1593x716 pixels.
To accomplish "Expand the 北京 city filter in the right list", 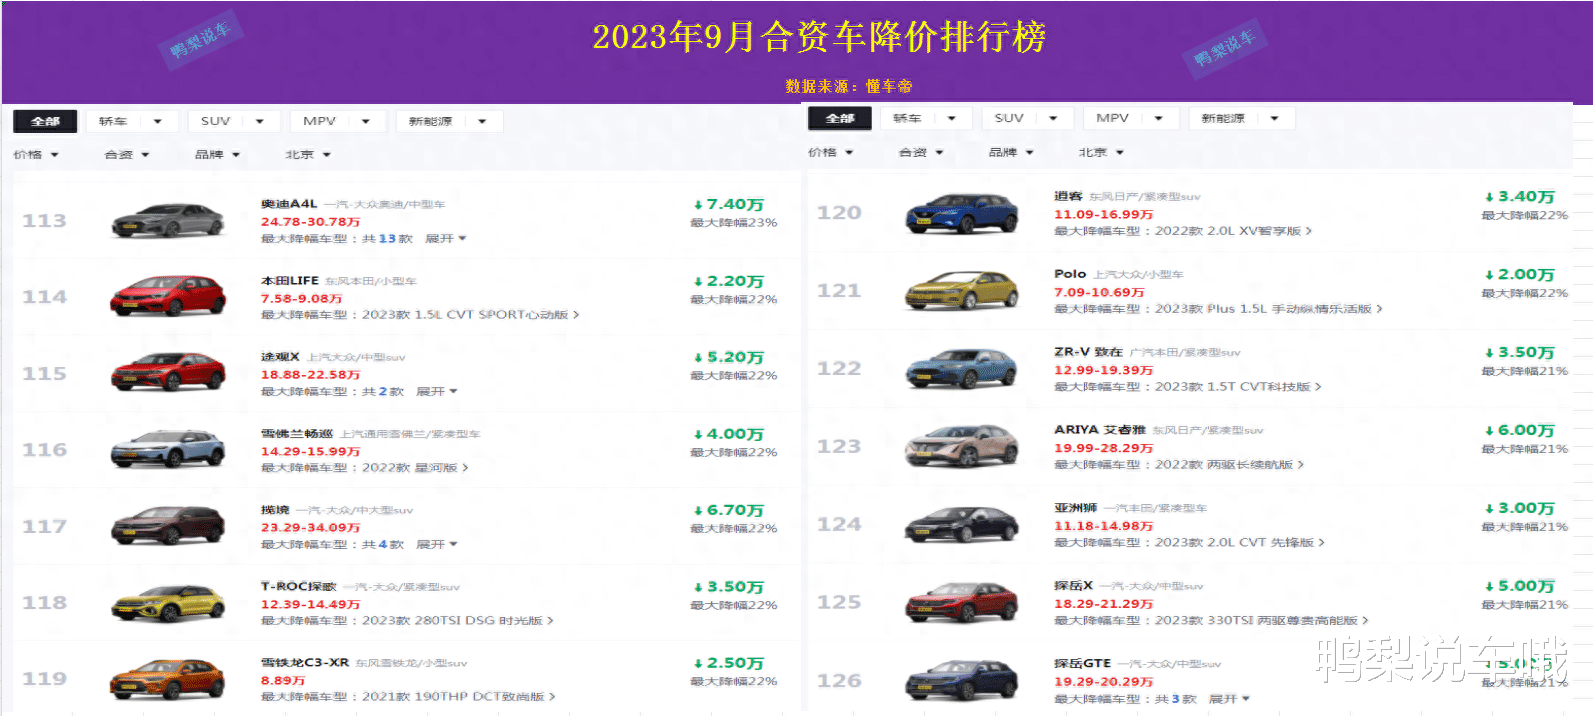I will pyautogui.click(x=1101, y=153).
